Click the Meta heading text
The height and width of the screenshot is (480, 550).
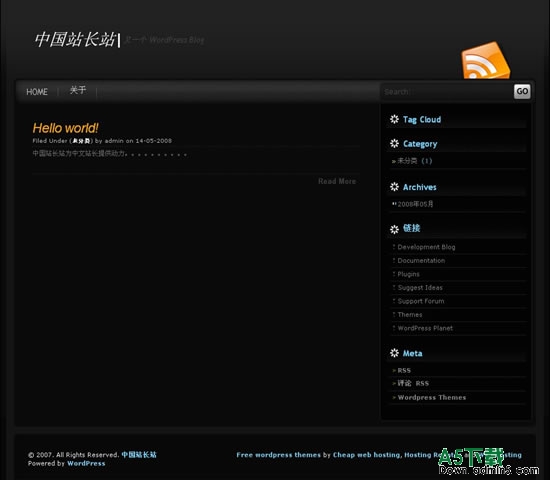pos(412,353)
